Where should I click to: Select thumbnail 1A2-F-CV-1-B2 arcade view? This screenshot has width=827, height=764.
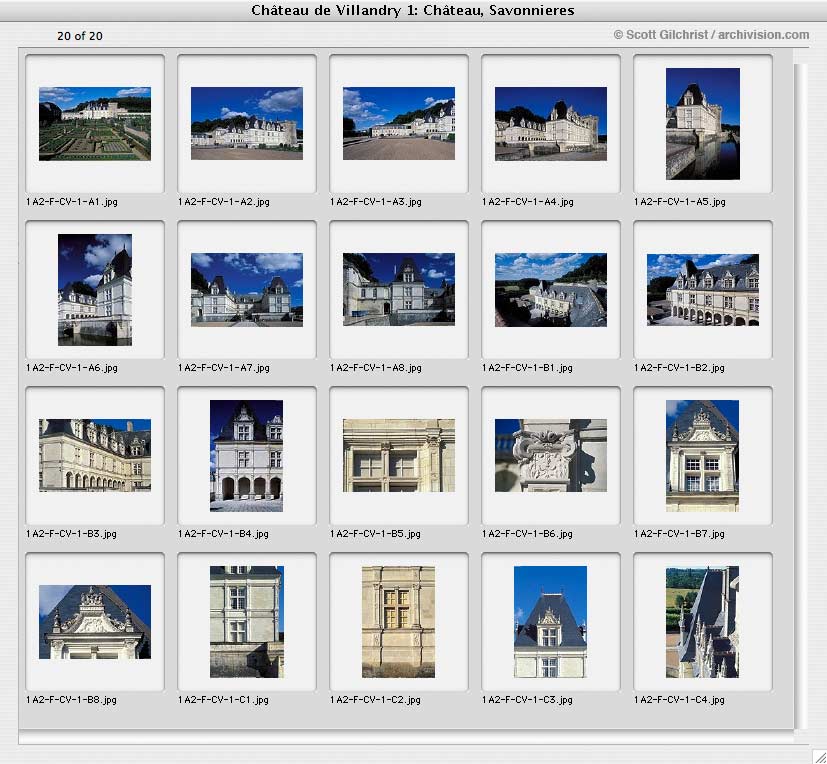[703, 290]
